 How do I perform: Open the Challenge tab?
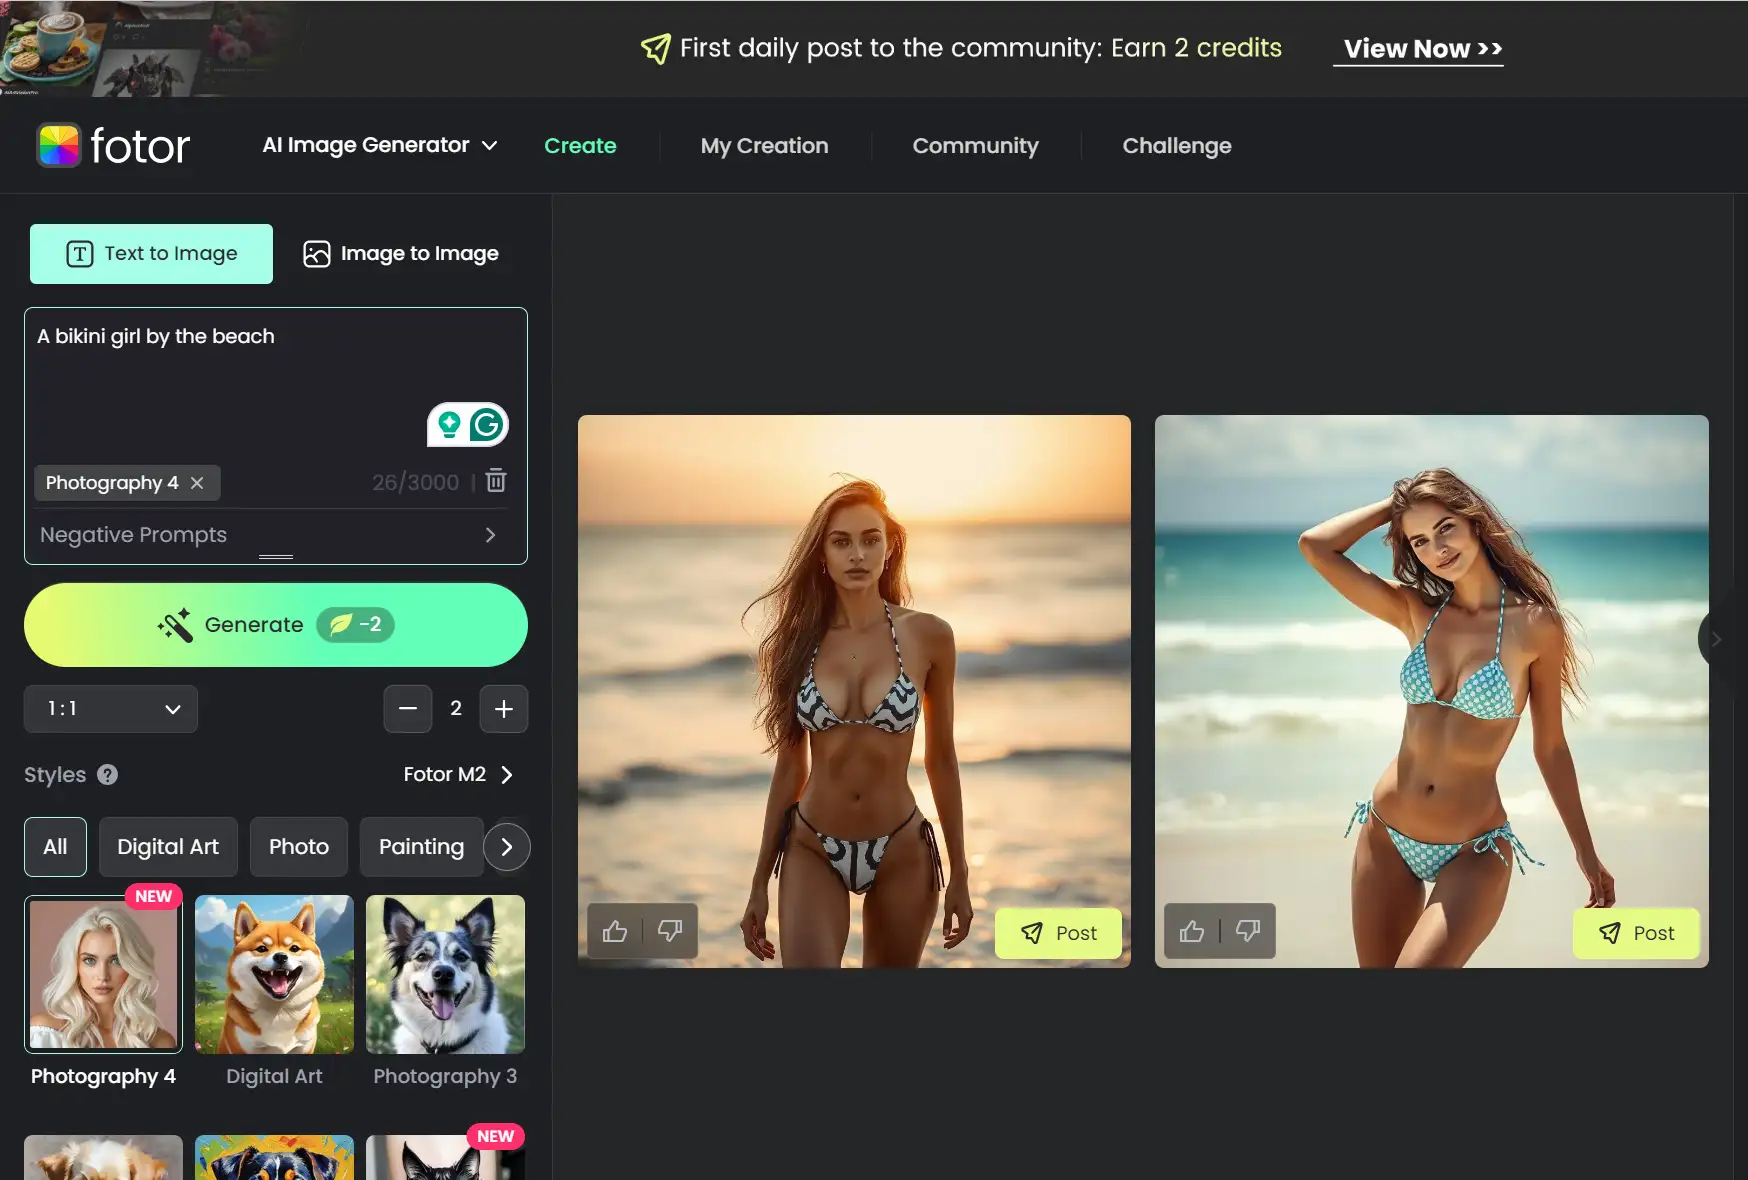1177,146
